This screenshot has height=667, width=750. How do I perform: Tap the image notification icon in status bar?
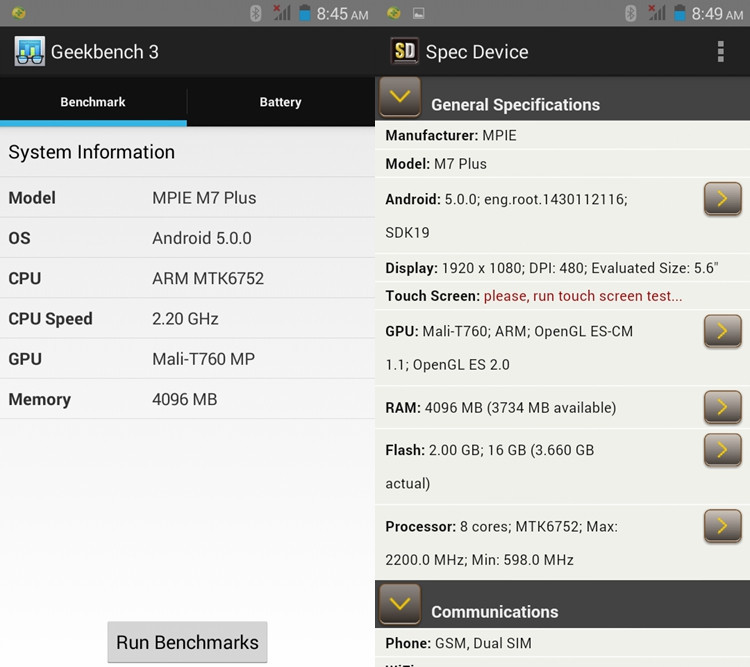pos(419,13)
